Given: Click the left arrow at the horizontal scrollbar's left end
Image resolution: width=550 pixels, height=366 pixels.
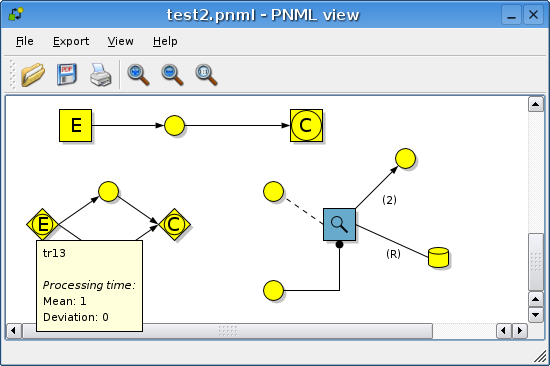Looking at the screenshot, I should pos(14,331).
